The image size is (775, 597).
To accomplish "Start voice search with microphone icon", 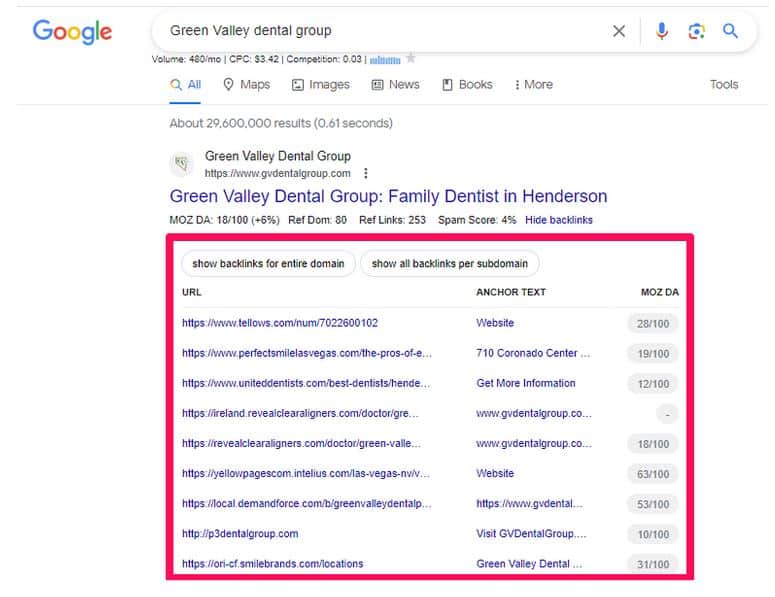I will pos(661,31).
